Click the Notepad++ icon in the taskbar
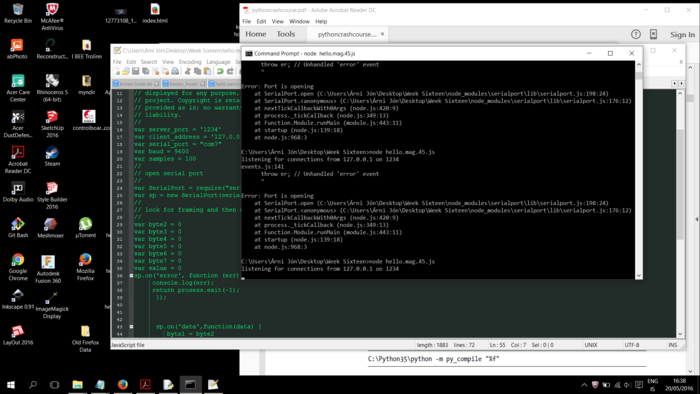The height and width of the screenshot is (394, 700). click(x=213, y=384)
